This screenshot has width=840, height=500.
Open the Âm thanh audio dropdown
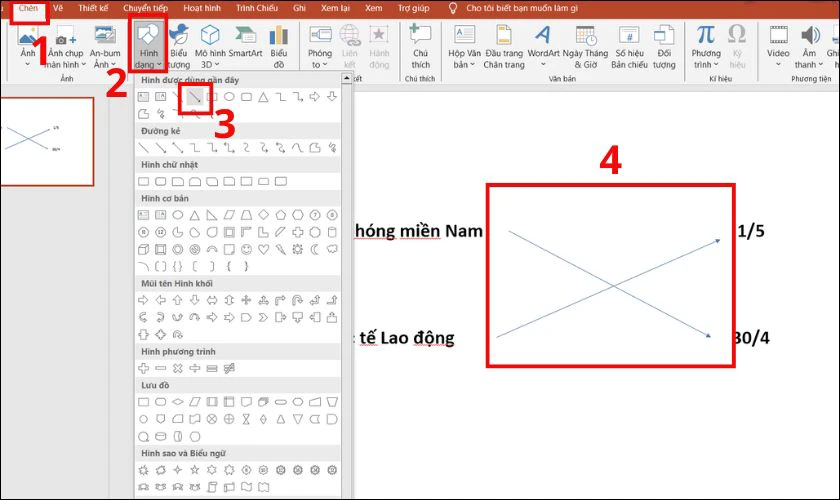point(809,47)
